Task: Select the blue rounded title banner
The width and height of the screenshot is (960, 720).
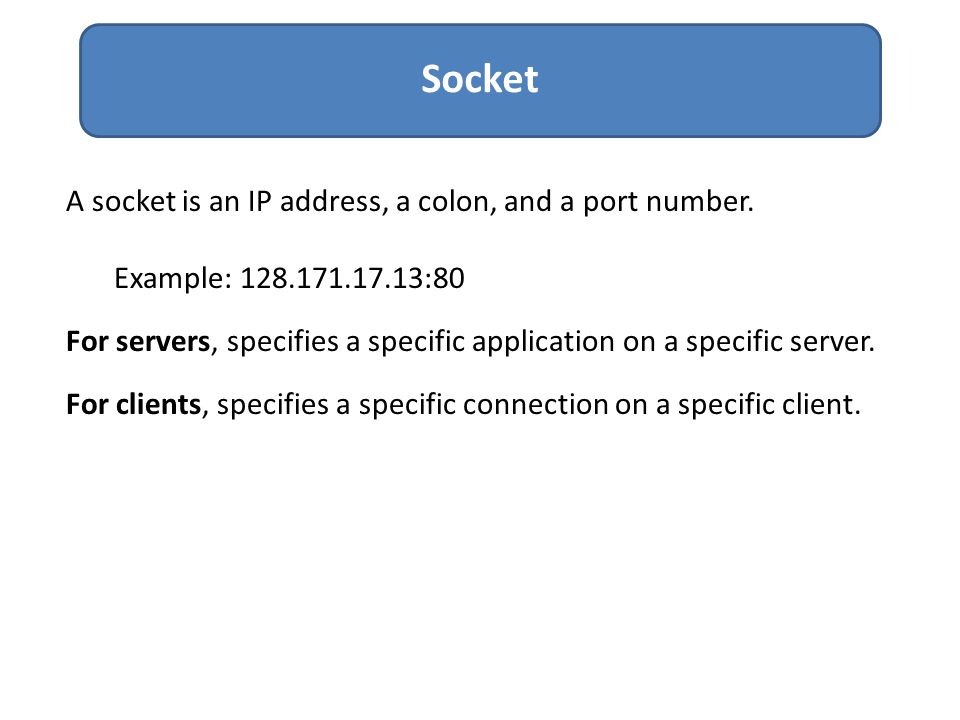Action: [480, 80]
